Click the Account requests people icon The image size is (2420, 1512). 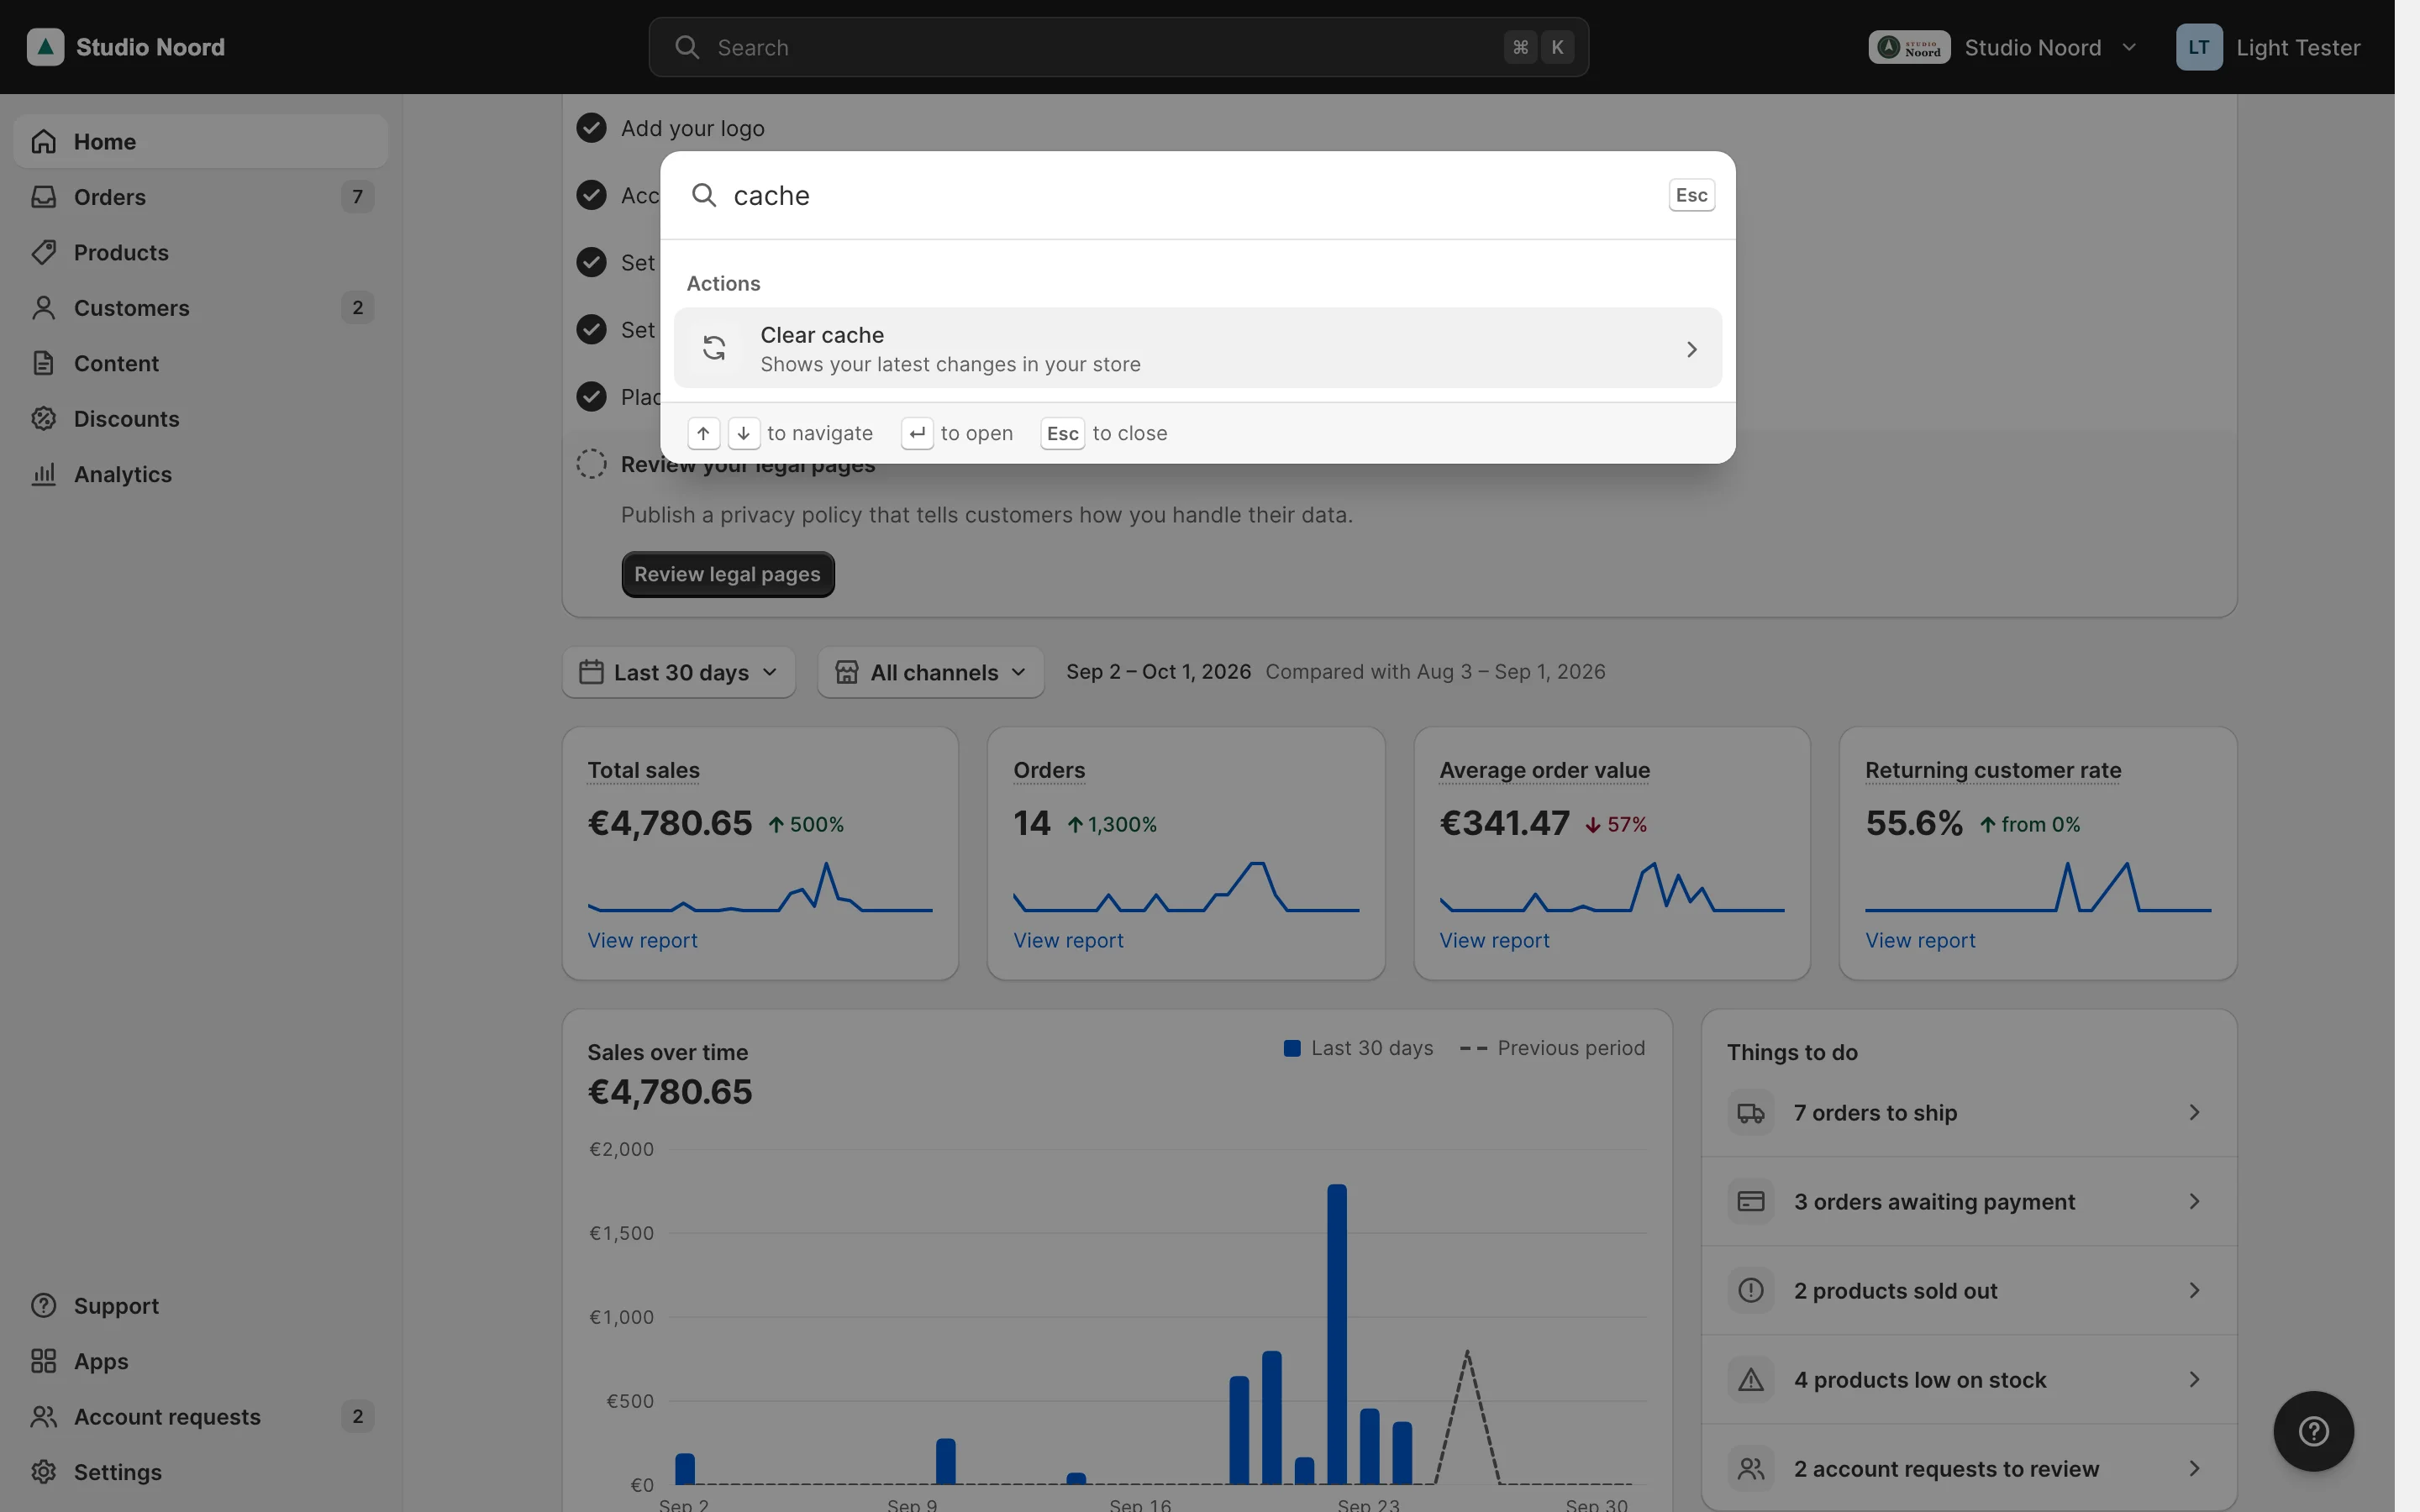coord(44,1417)
